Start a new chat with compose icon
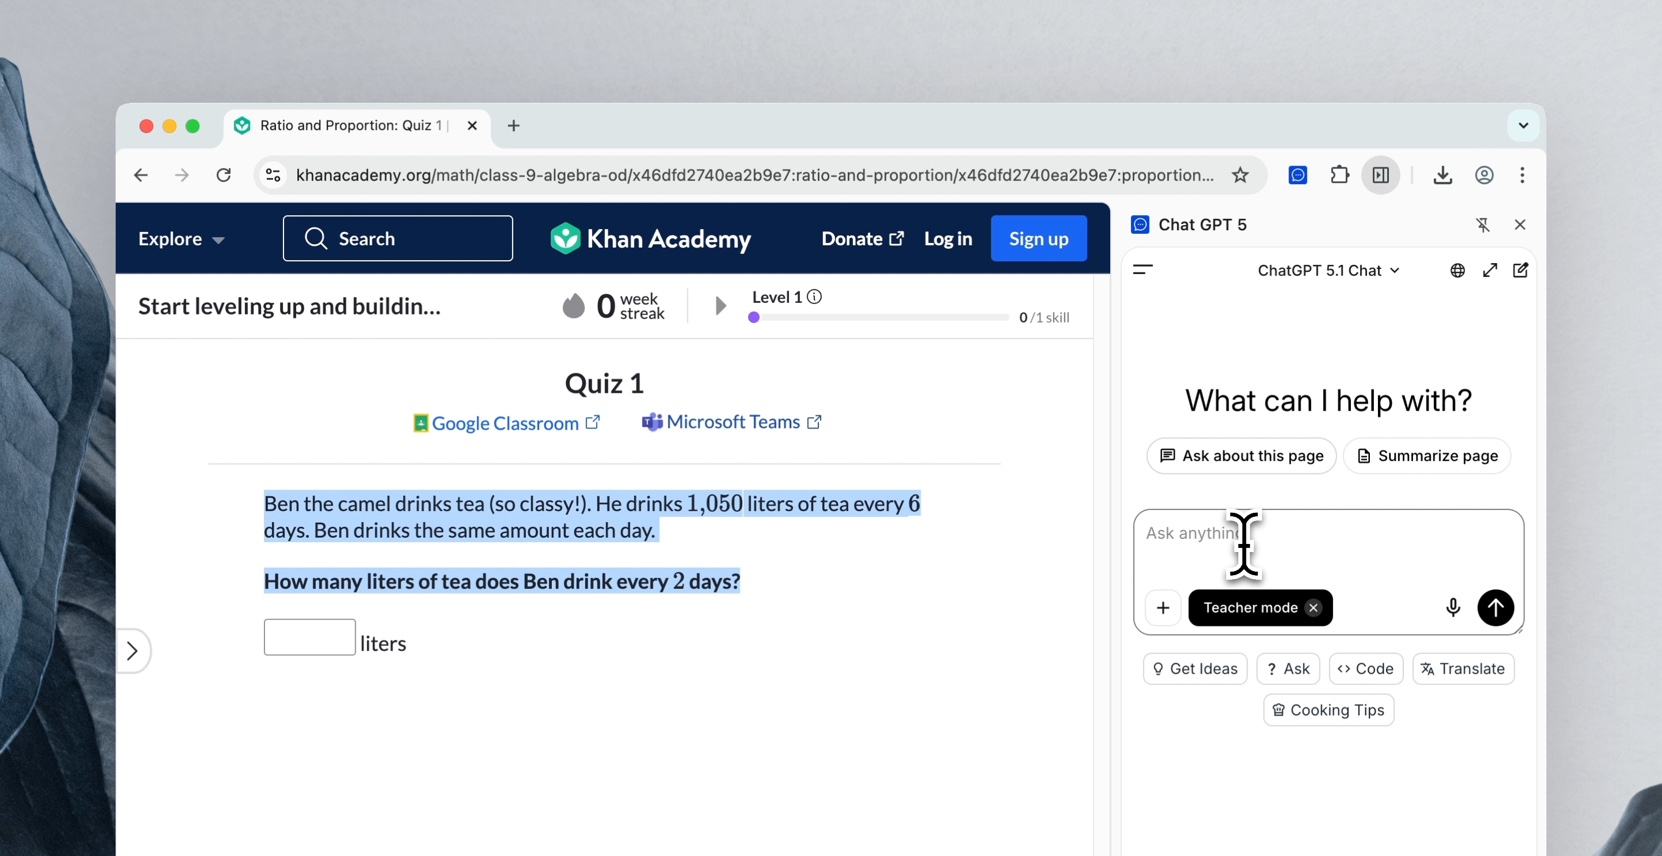This screenshot has height=856, width=1662. tap(1520, 270)
